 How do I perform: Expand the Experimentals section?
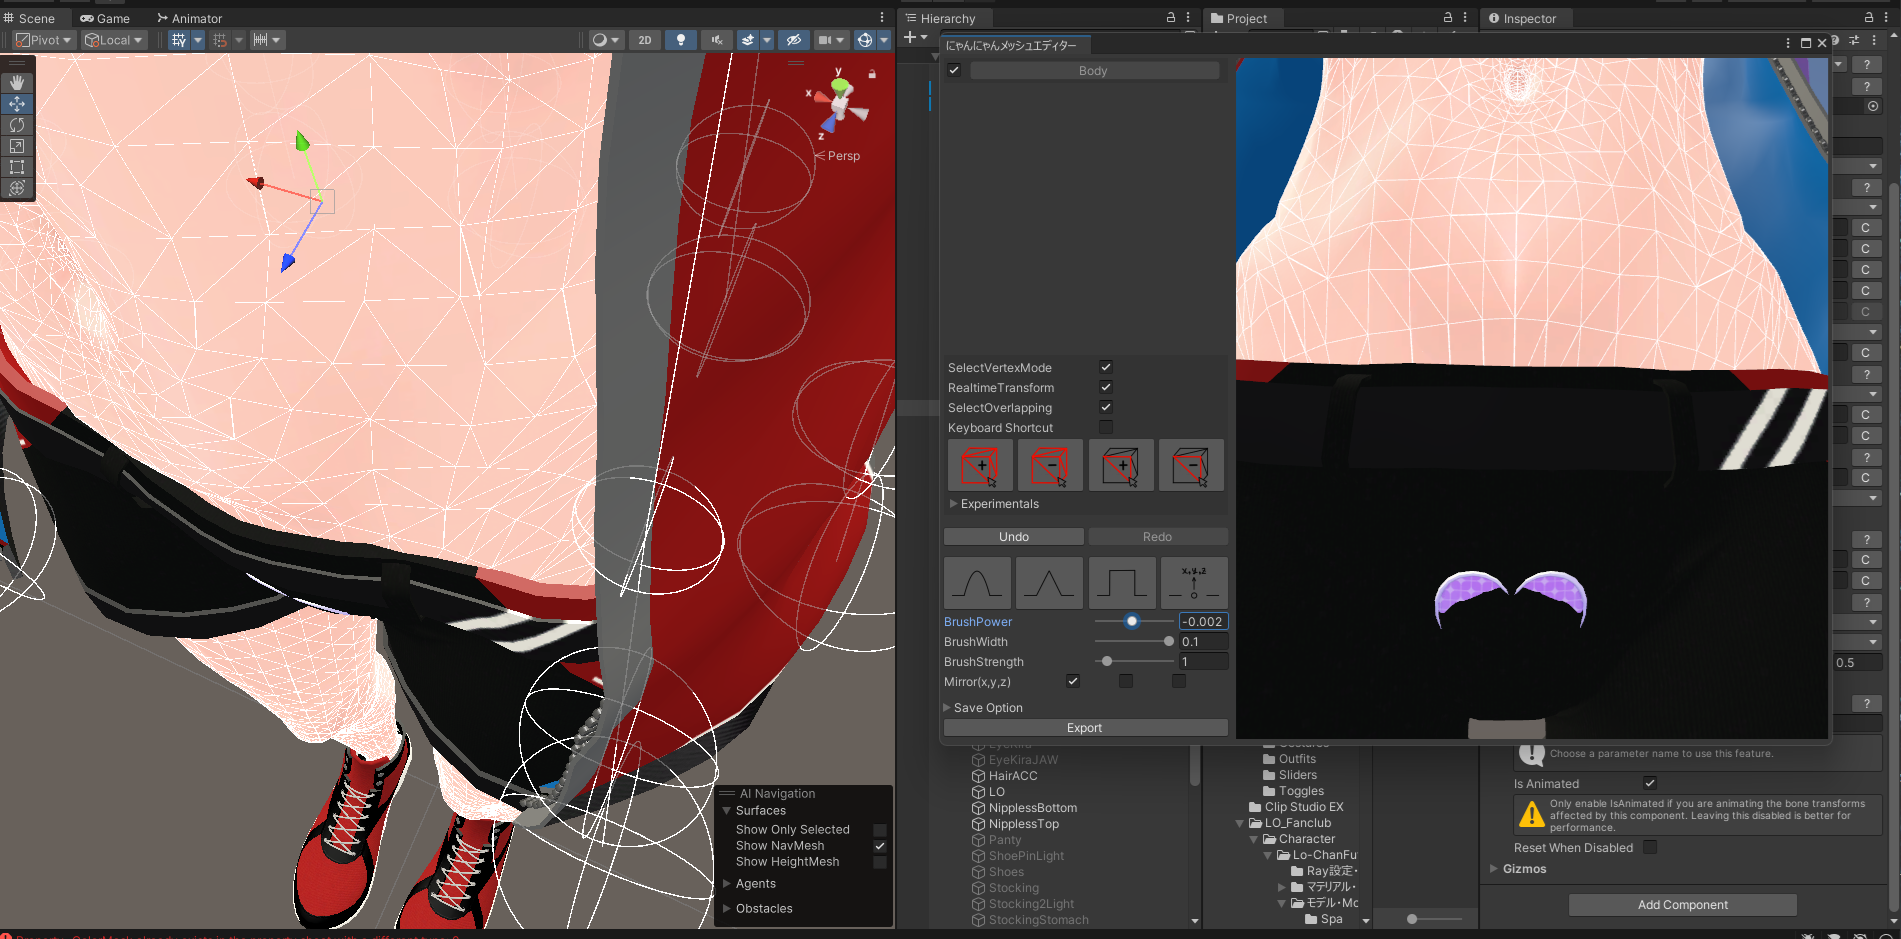(x=953, y=503)
